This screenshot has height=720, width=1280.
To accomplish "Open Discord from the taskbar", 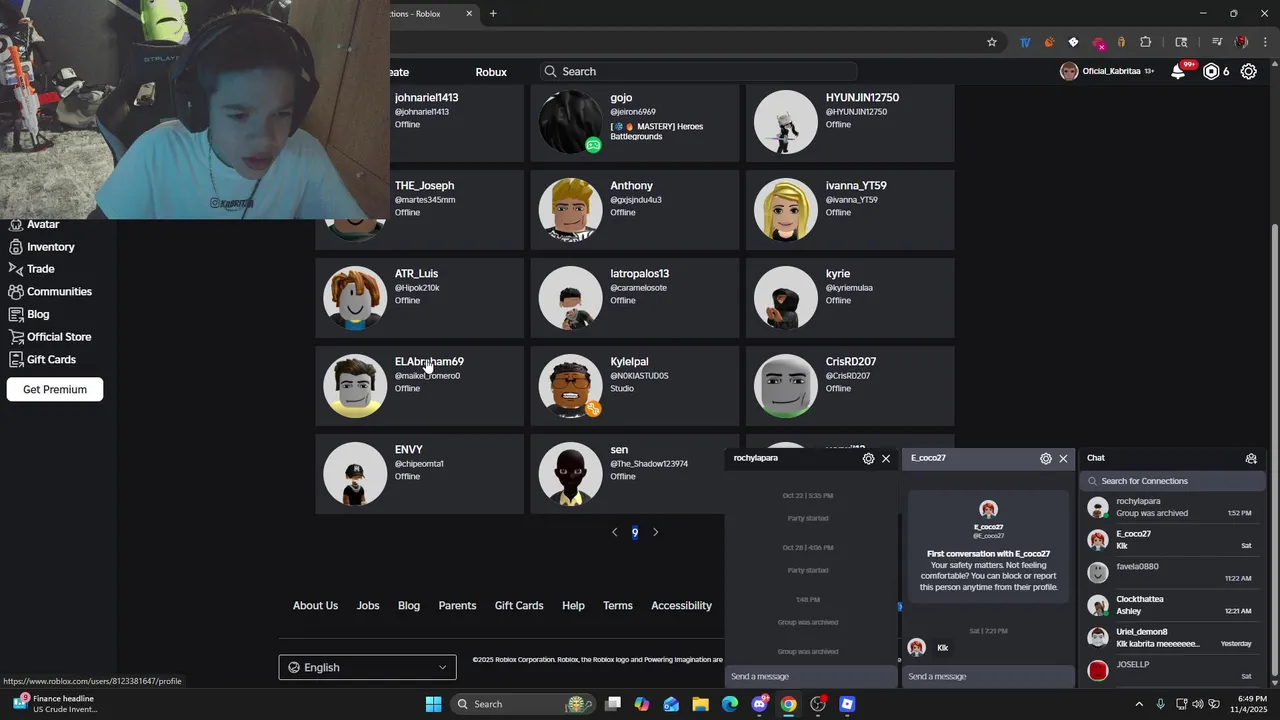I will tap(759, 704).
